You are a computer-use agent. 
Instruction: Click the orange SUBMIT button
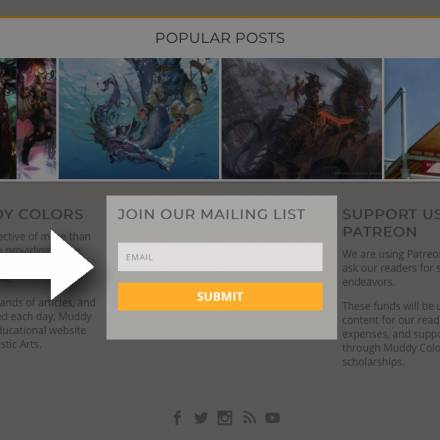tap(220, 297)
